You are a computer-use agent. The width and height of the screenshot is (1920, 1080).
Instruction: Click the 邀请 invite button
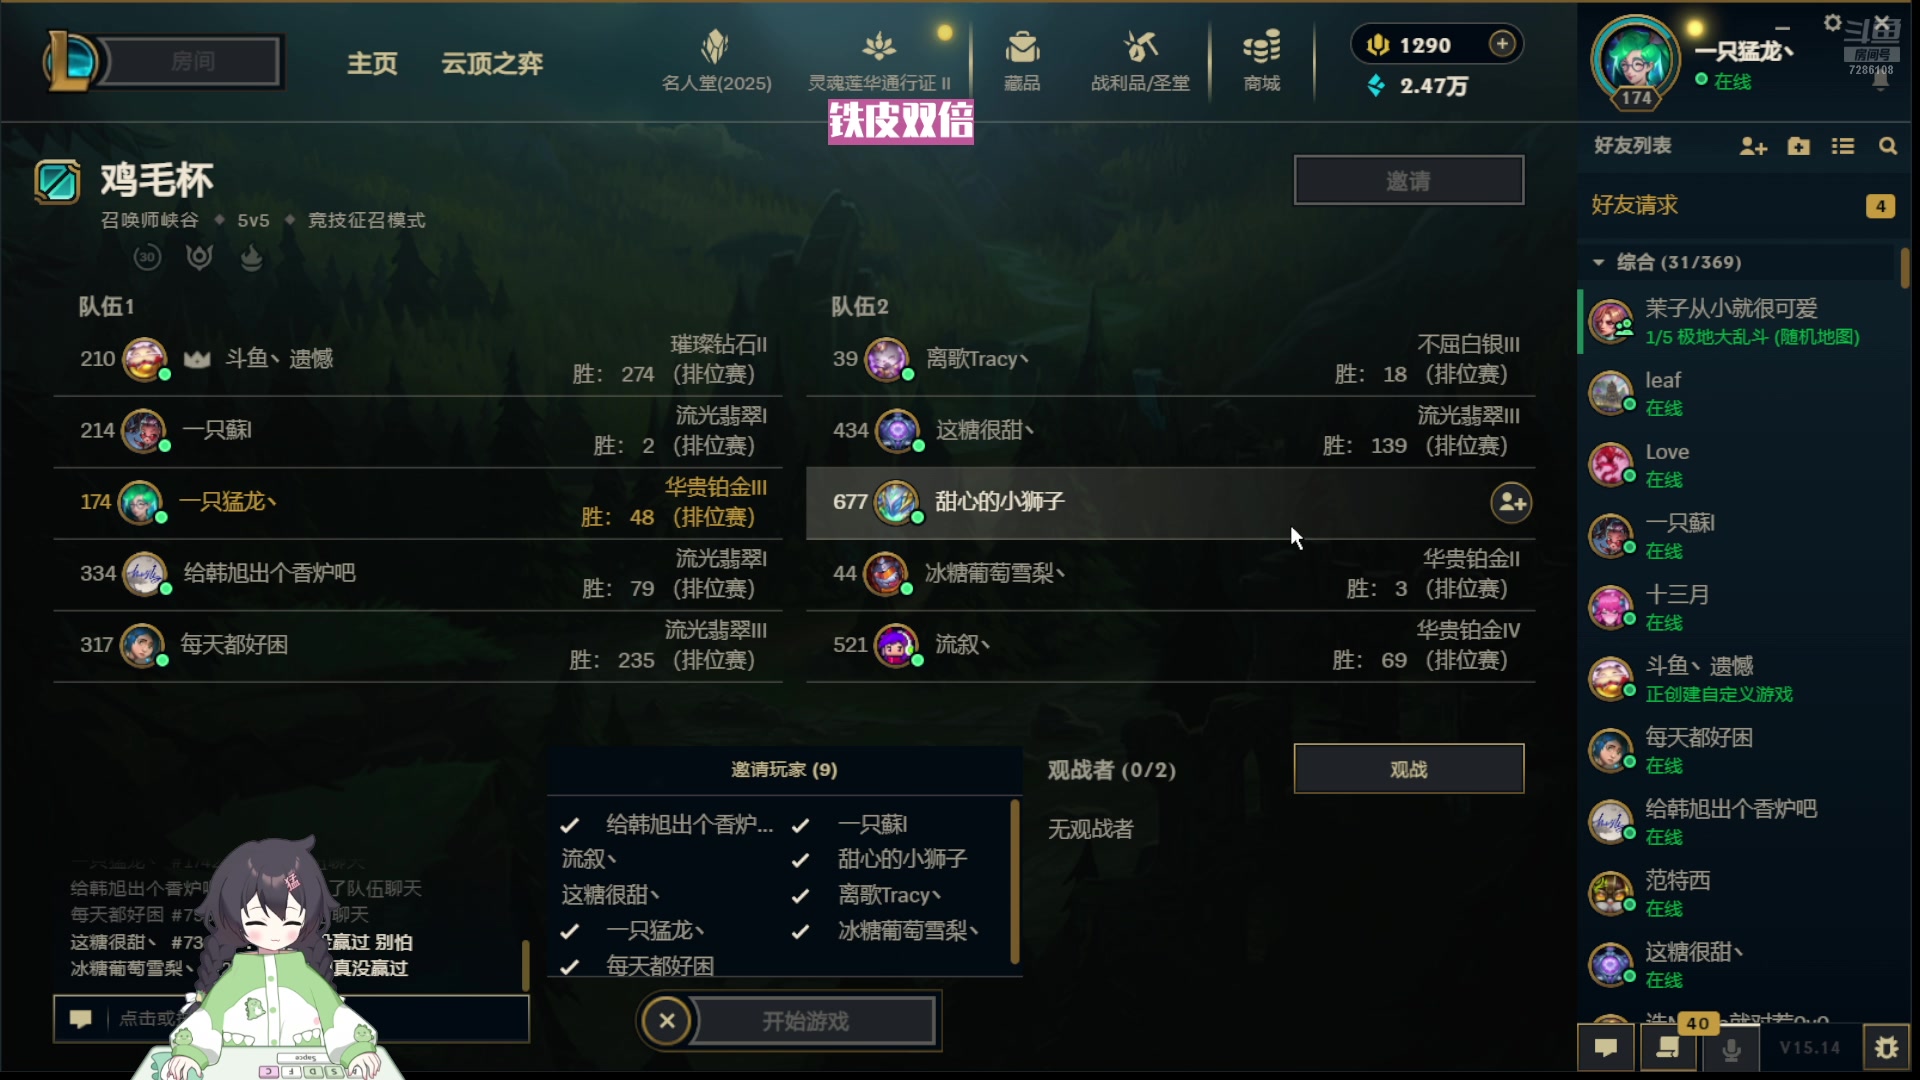1409,181
